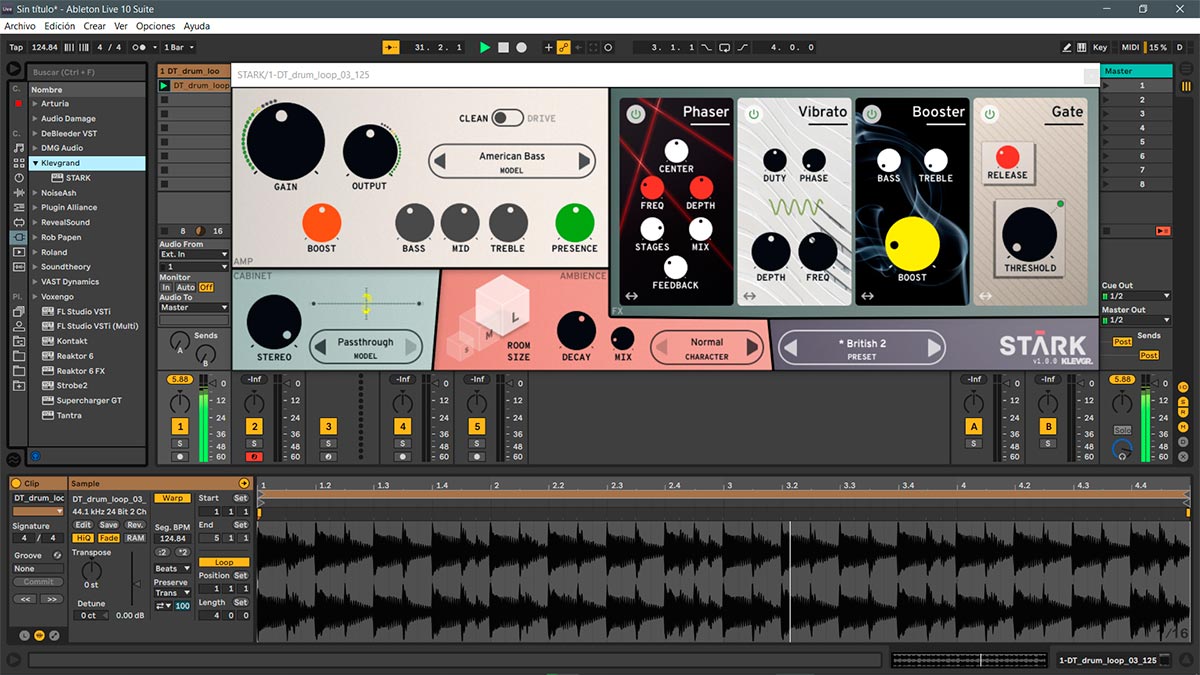Click the Automation Arm chain icon

[x=563, y=47]
